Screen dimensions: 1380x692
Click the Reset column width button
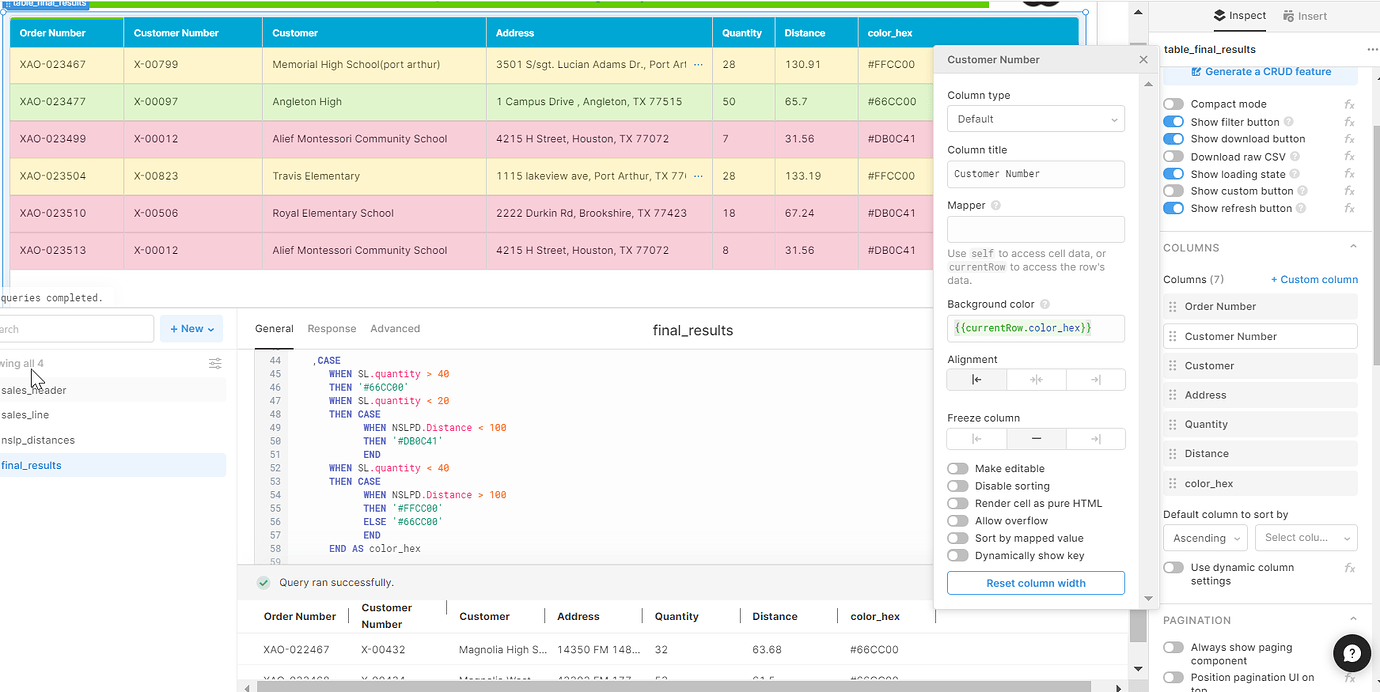coord(1035,583)
